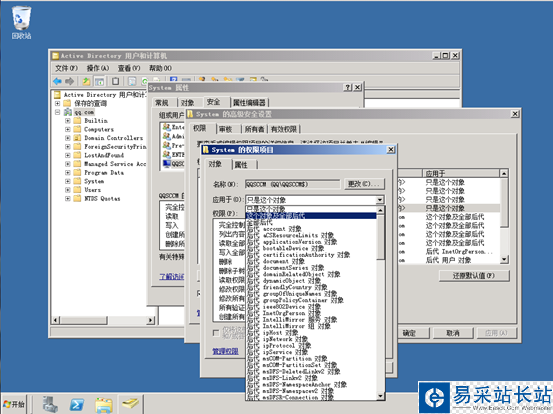Viewport: 553px width, 414px height.
Task: Switch to the 审核 tab
Action: pyautogui.click(x=226, y=129)
